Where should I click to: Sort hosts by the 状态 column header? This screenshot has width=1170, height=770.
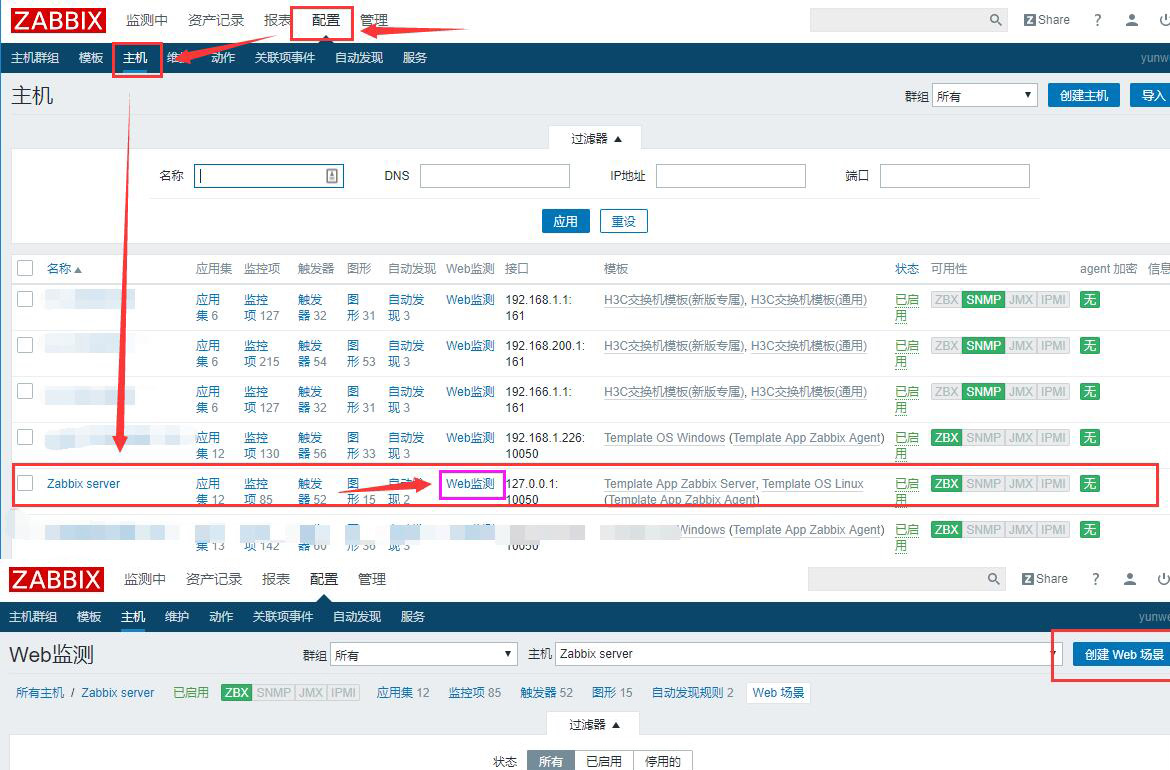(907, 269)
